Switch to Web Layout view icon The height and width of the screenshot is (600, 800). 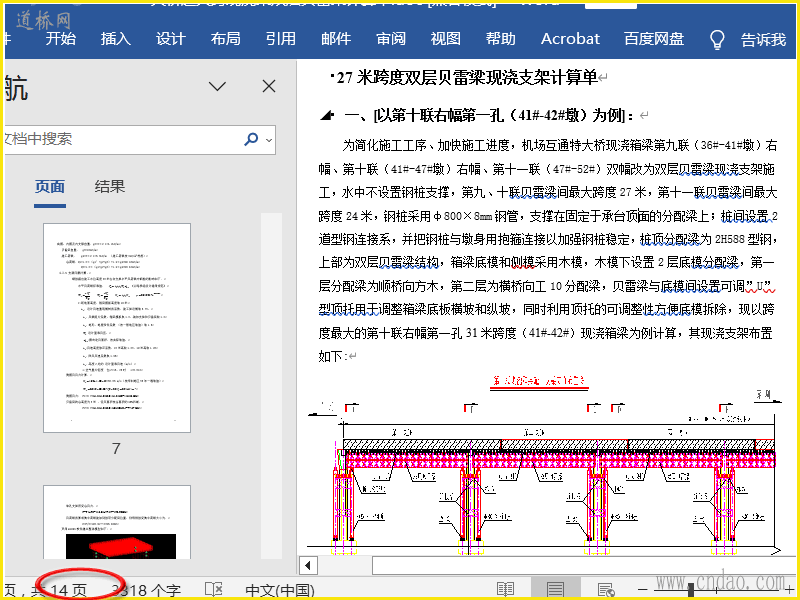tap(606, 590)
